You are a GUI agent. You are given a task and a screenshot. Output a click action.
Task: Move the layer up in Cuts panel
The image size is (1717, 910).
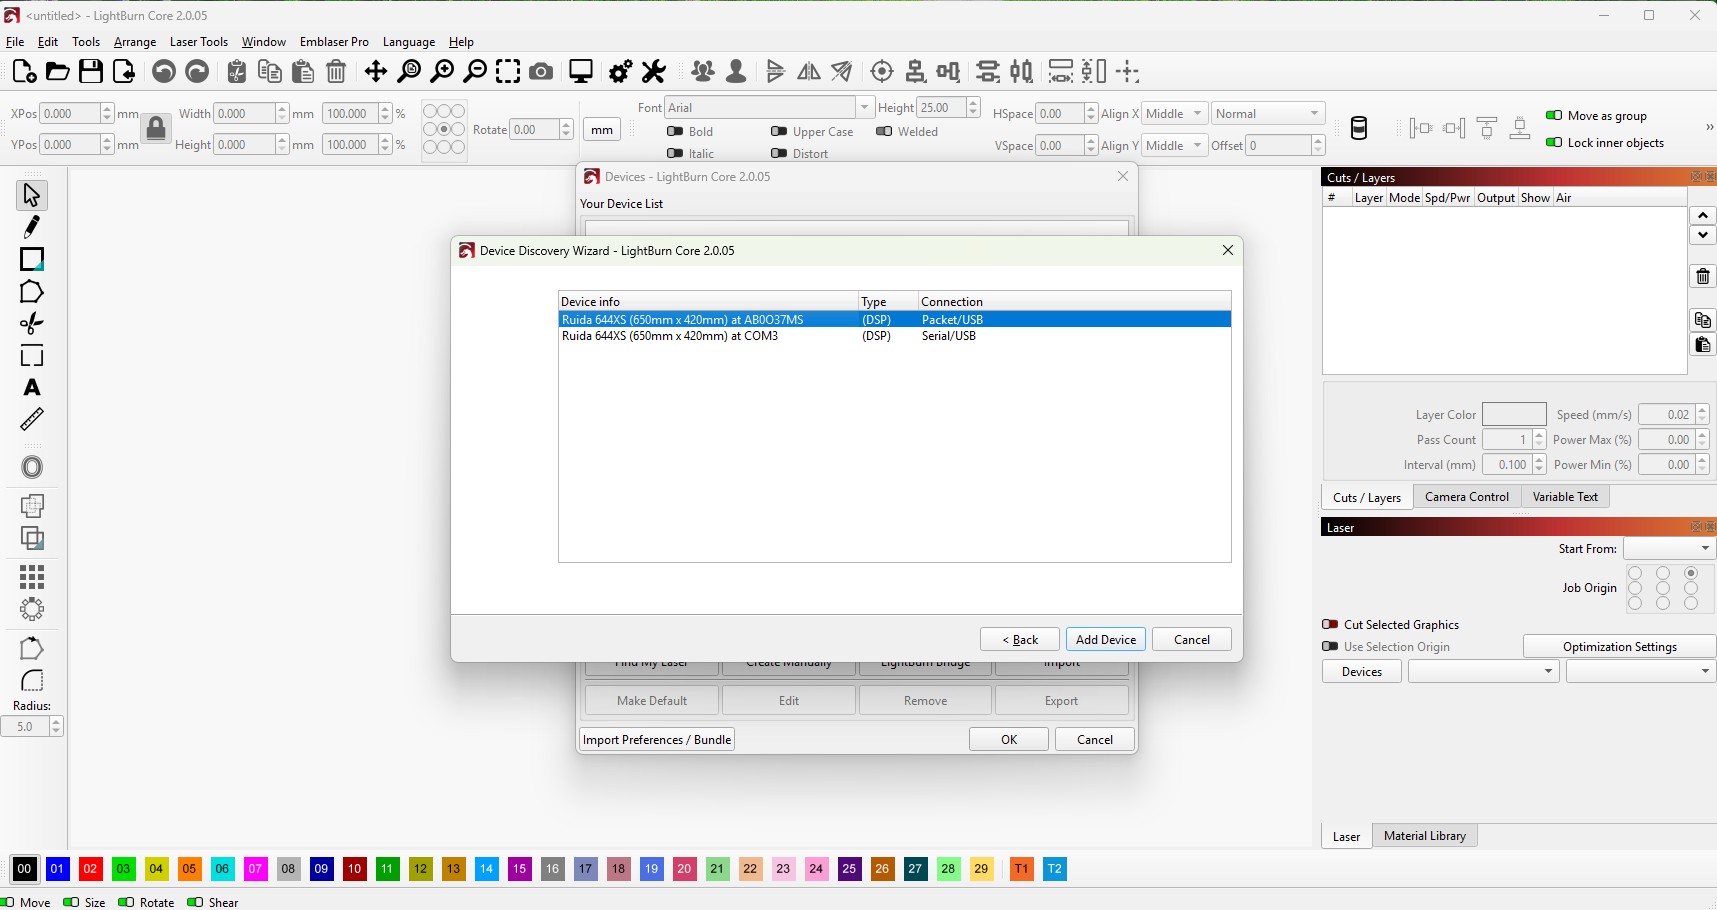(x=1703, y=216)
